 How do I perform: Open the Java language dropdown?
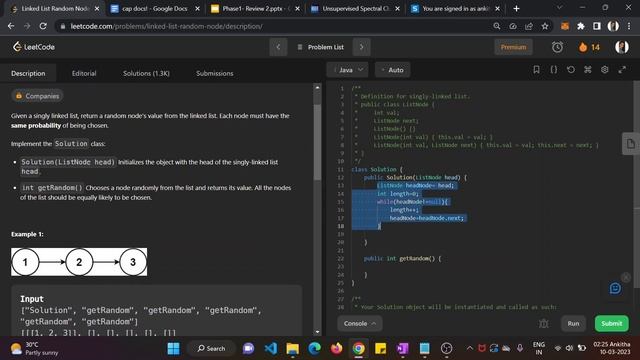(347, 70)
